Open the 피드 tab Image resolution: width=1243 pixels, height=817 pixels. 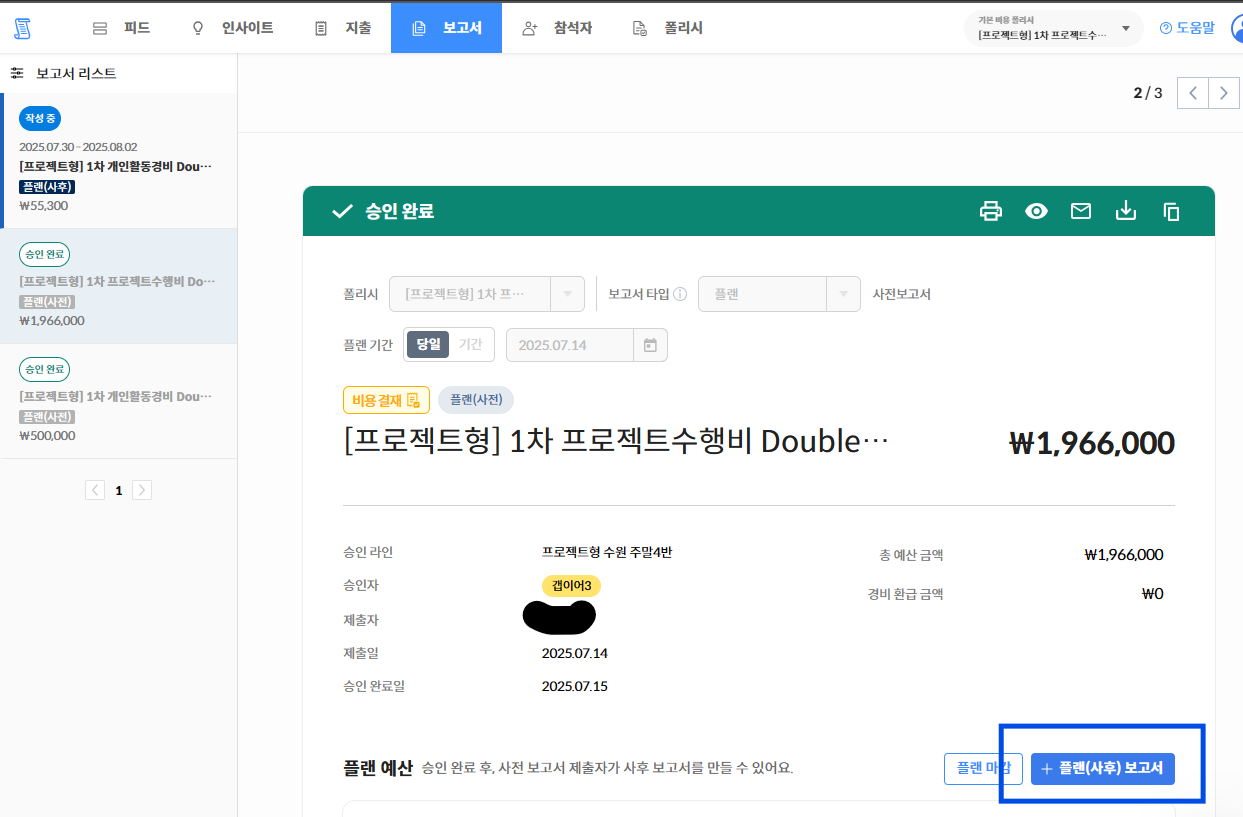pos(121,28)
